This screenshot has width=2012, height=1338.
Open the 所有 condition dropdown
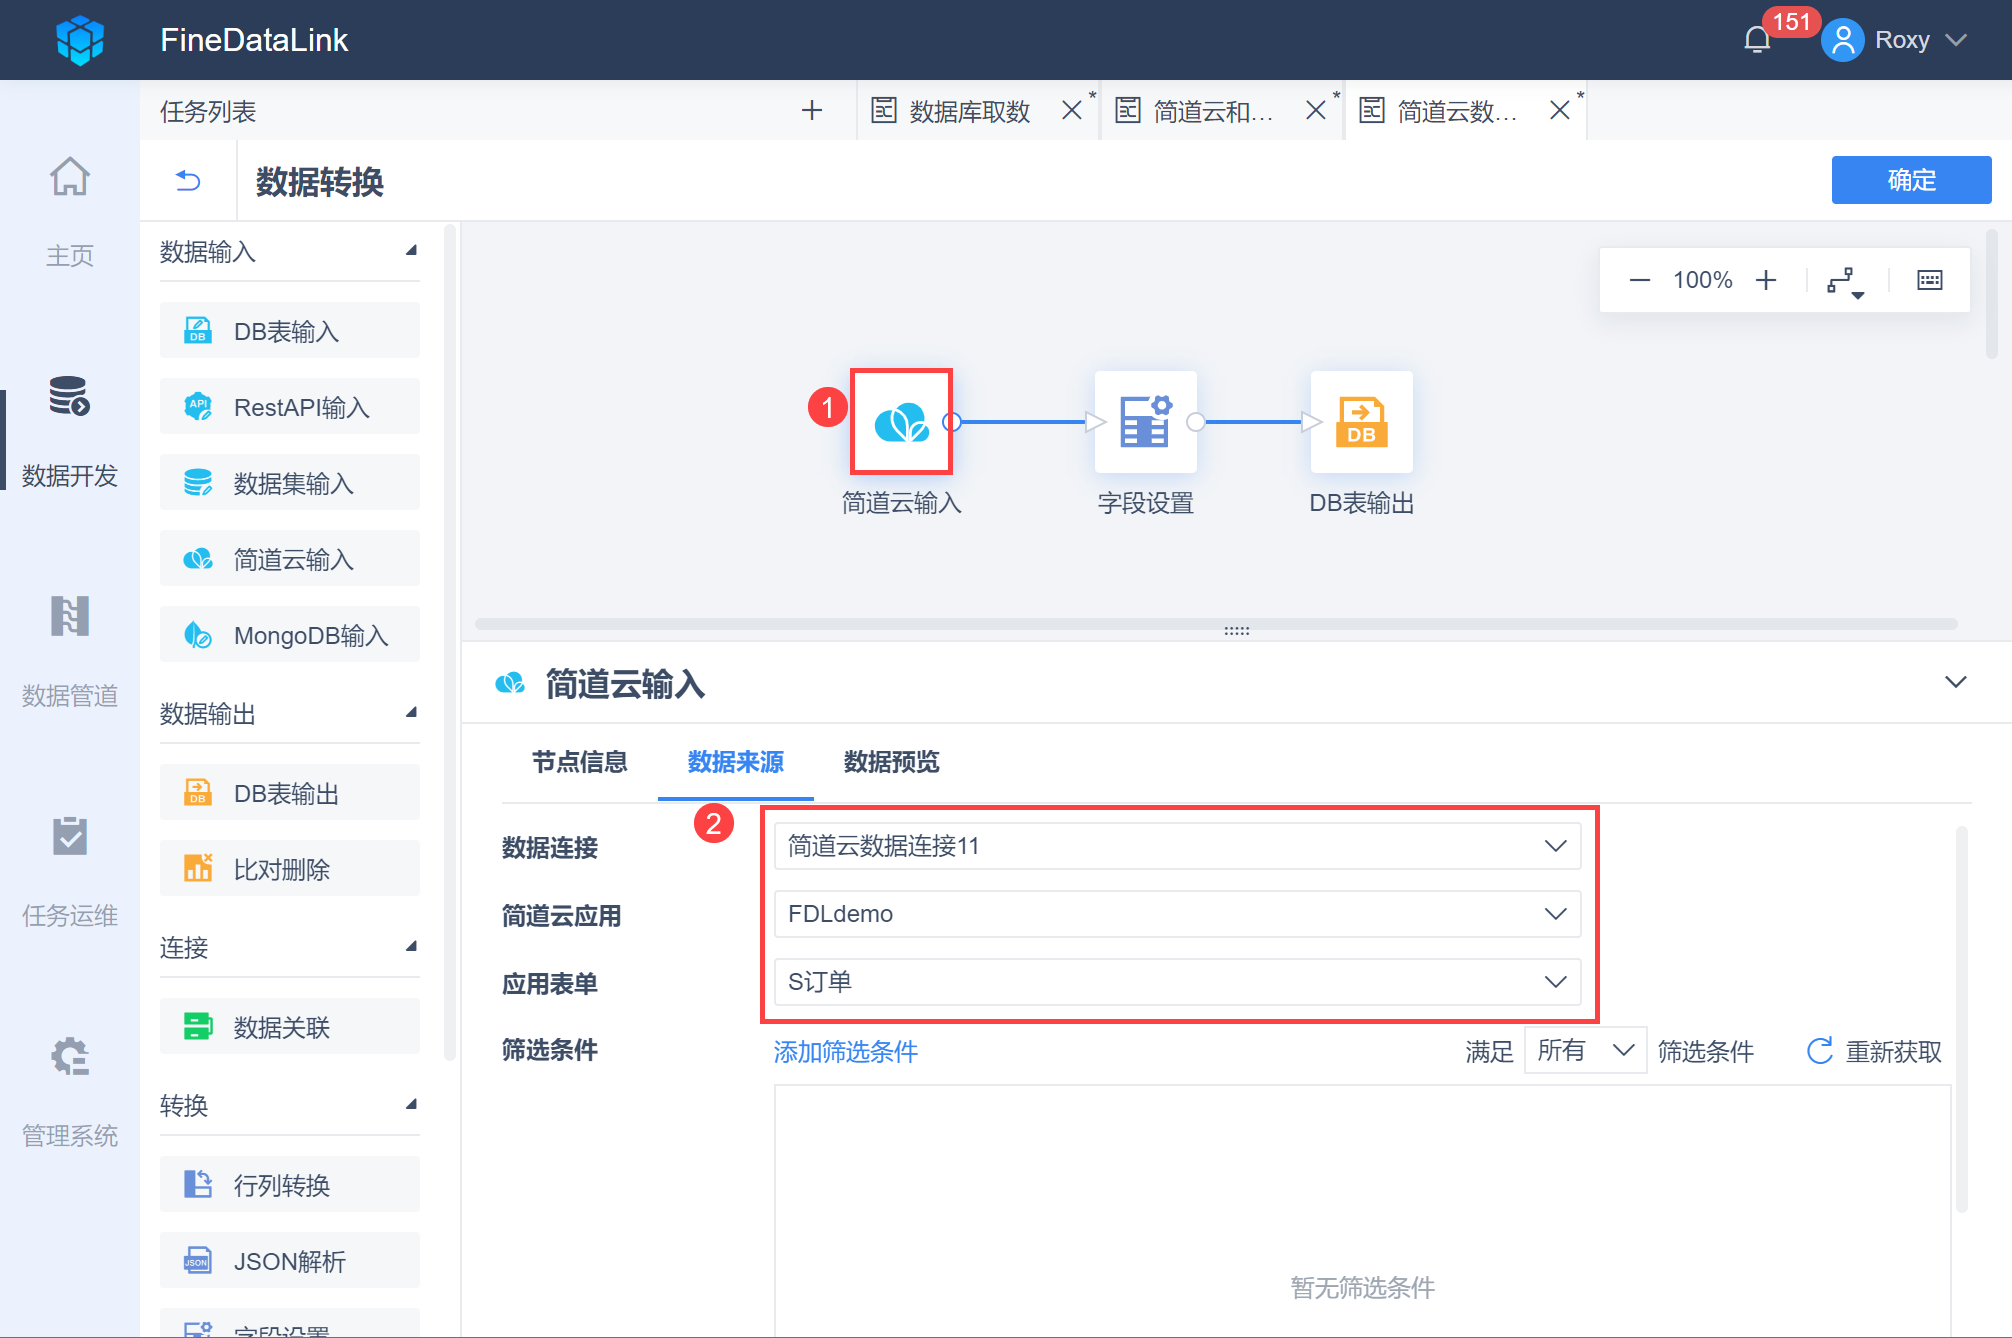click(x=1584, y=1051)
